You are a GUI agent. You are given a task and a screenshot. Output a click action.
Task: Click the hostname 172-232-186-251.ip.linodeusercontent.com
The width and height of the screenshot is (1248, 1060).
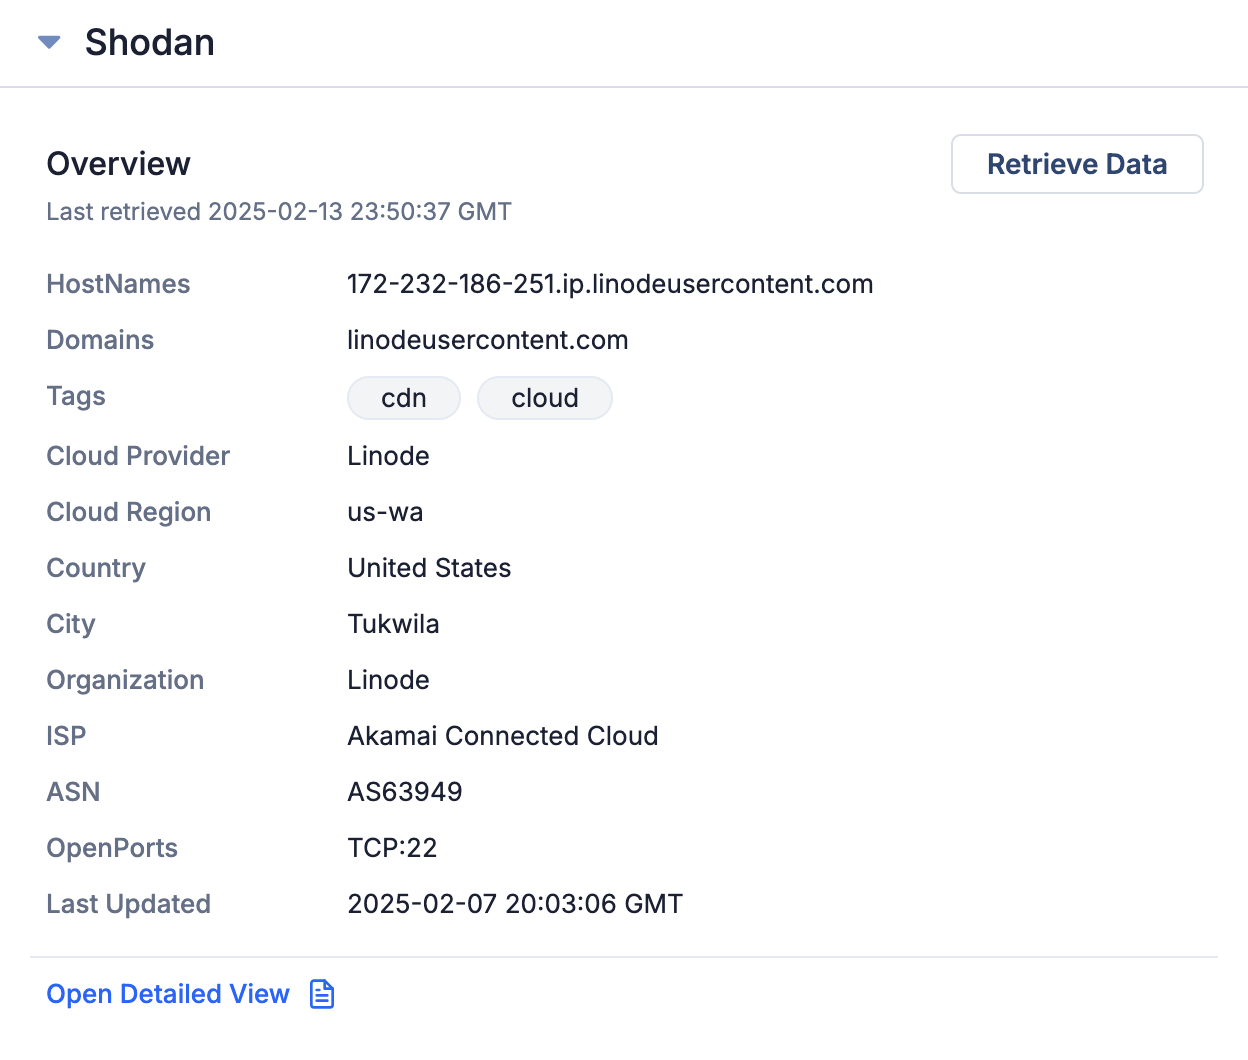610,284
